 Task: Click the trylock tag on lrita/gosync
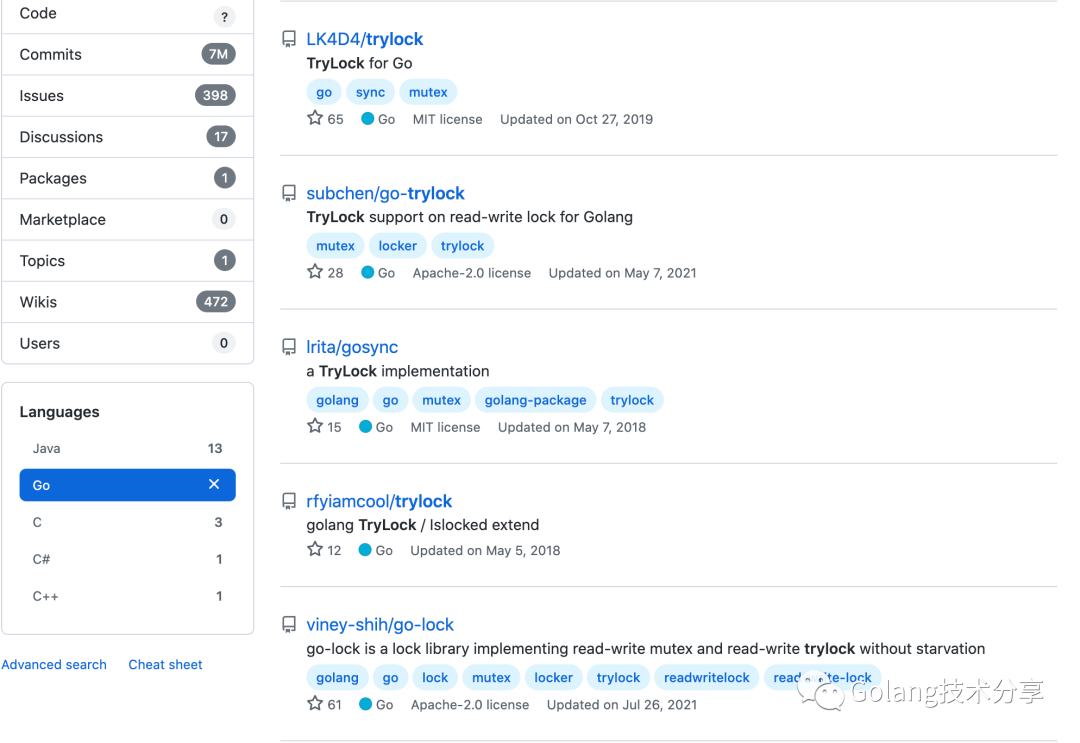632,400
